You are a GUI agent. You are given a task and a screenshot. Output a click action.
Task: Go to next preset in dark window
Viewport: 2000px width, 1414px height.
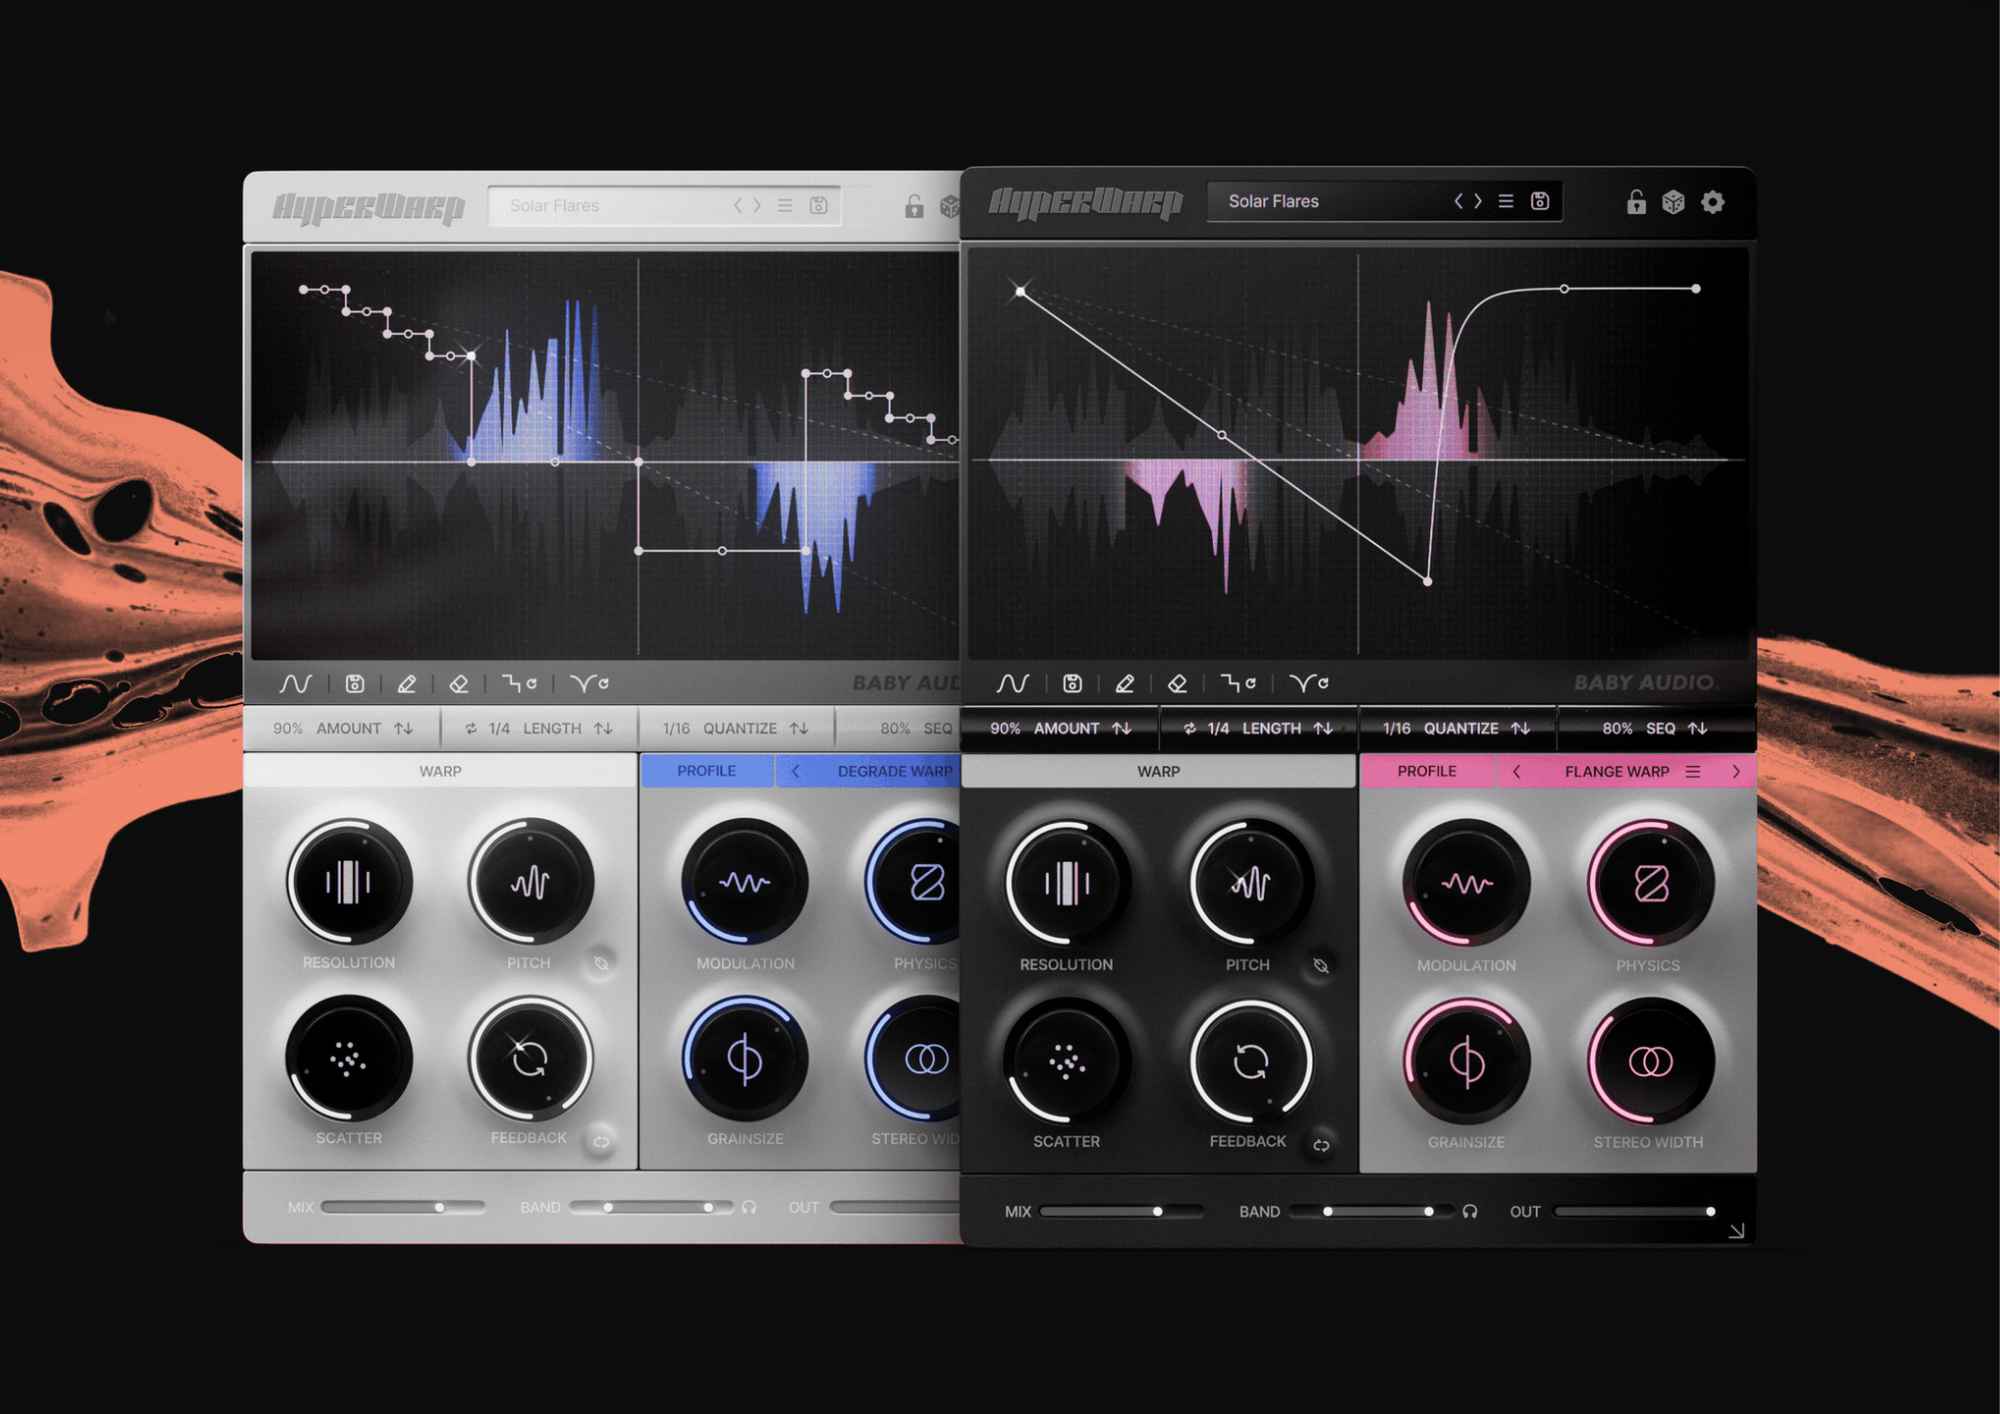(1478, 201)
